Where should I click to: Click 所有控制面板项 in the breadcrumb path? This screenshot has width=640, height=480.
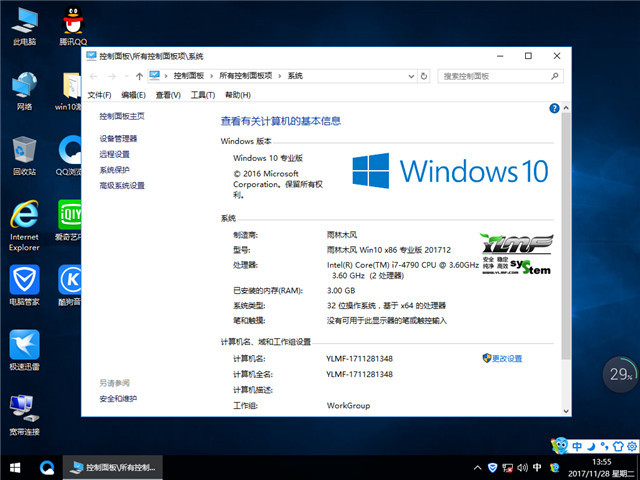(x=245, y=76)
